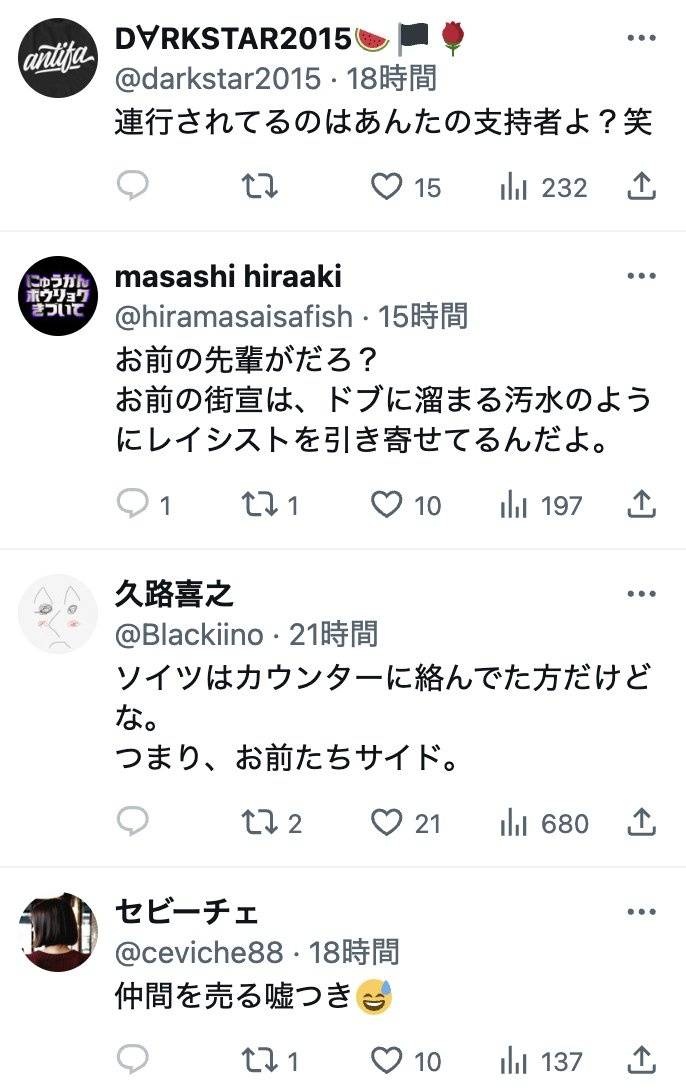Open more options for 久路喜之 tweet
The image size is (686, 1092).
pos(641,594)
